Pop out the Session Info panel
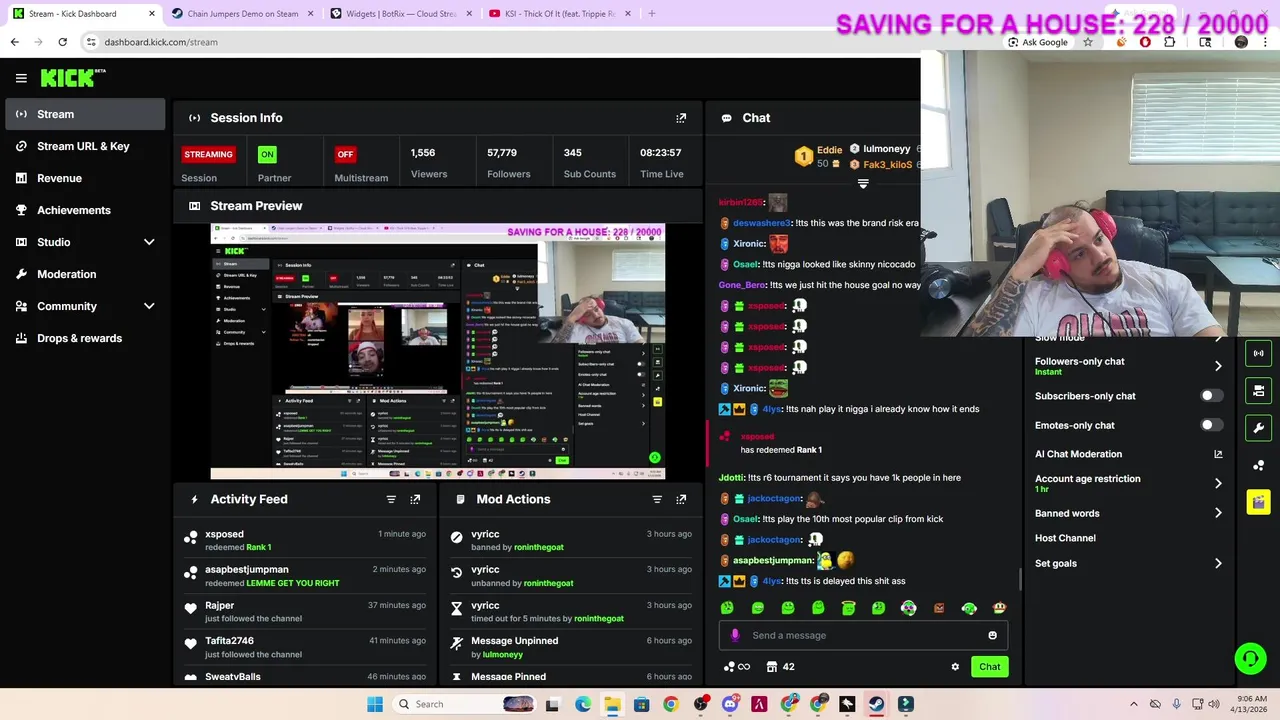 [681, 118]
